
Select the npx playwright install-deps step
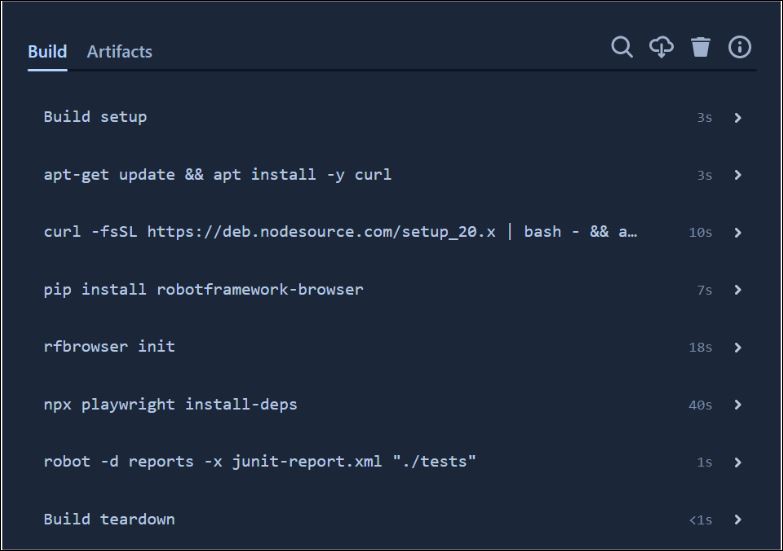[x=170, y=405]
